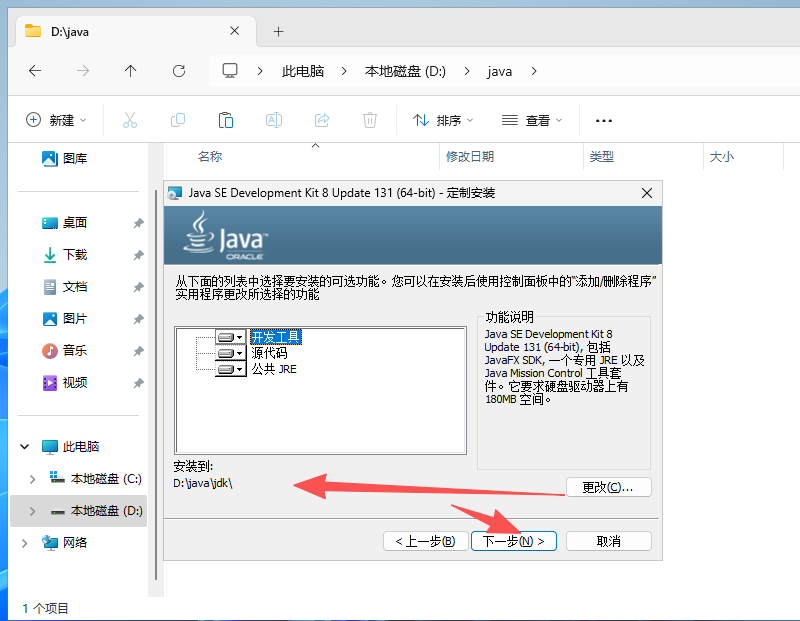Open 图库 gallery in sidebar
The height and width of the screenshot is (621, 800).
coord(64,159)
